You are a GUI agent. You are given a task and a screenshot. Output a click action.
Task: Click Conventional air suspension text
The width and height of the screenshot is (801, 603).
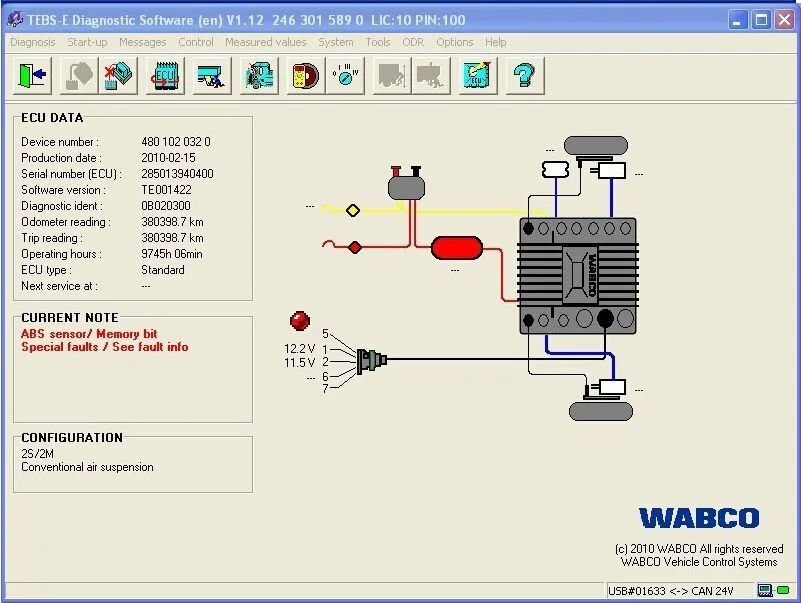pos(87,467)
